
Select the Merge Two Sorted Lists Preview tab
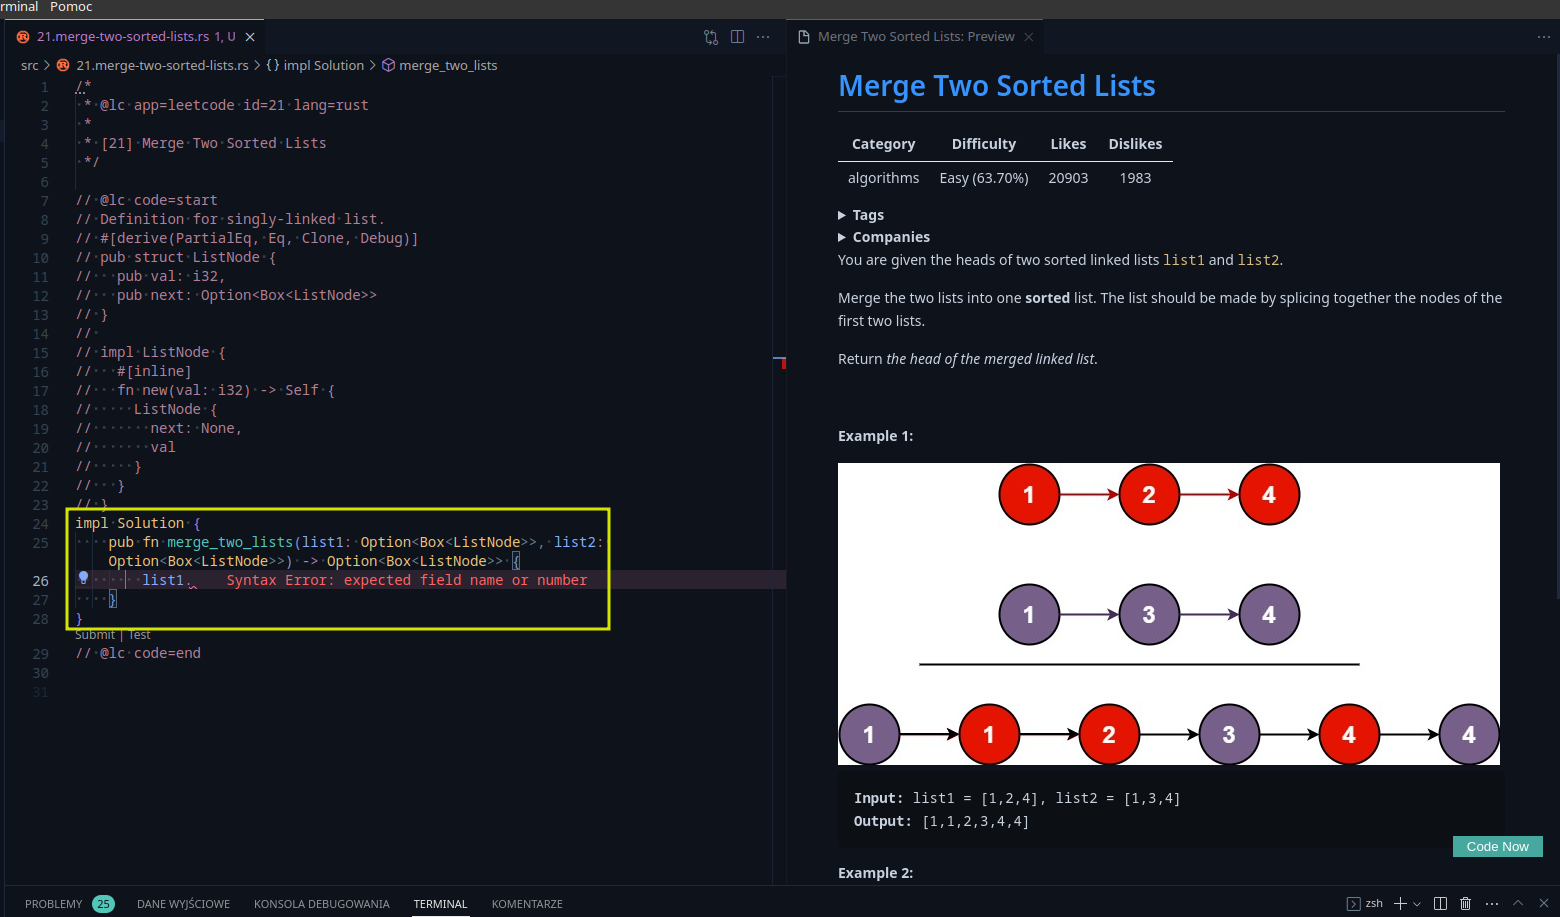[x=916, y=37]
